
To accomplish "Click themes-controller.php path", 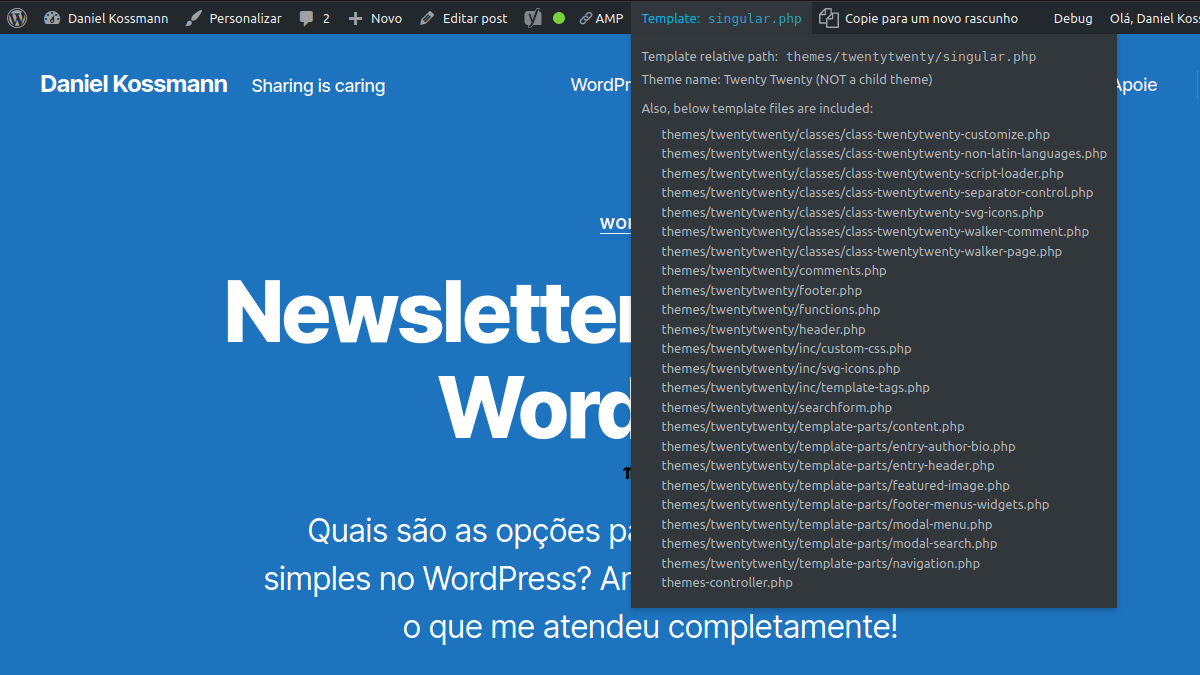I will (727, 583).
